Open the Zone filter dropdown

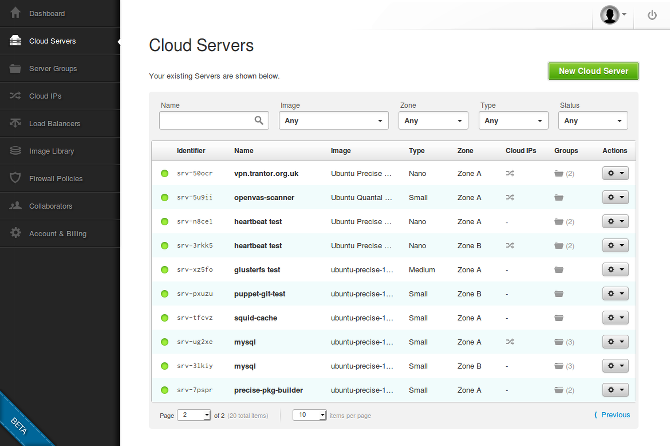click(x=433, y=120)
